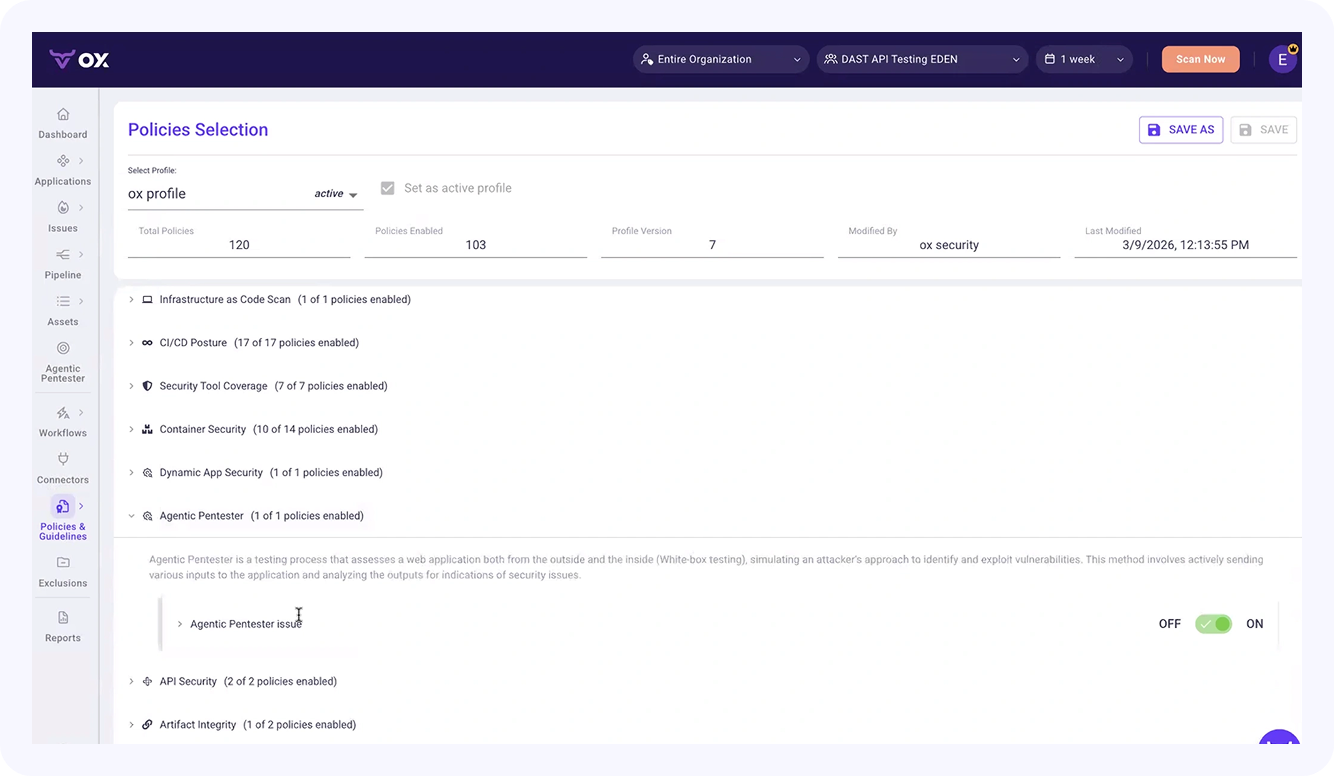Expand the Issues sidebar submenu arrow

[82, 208]
